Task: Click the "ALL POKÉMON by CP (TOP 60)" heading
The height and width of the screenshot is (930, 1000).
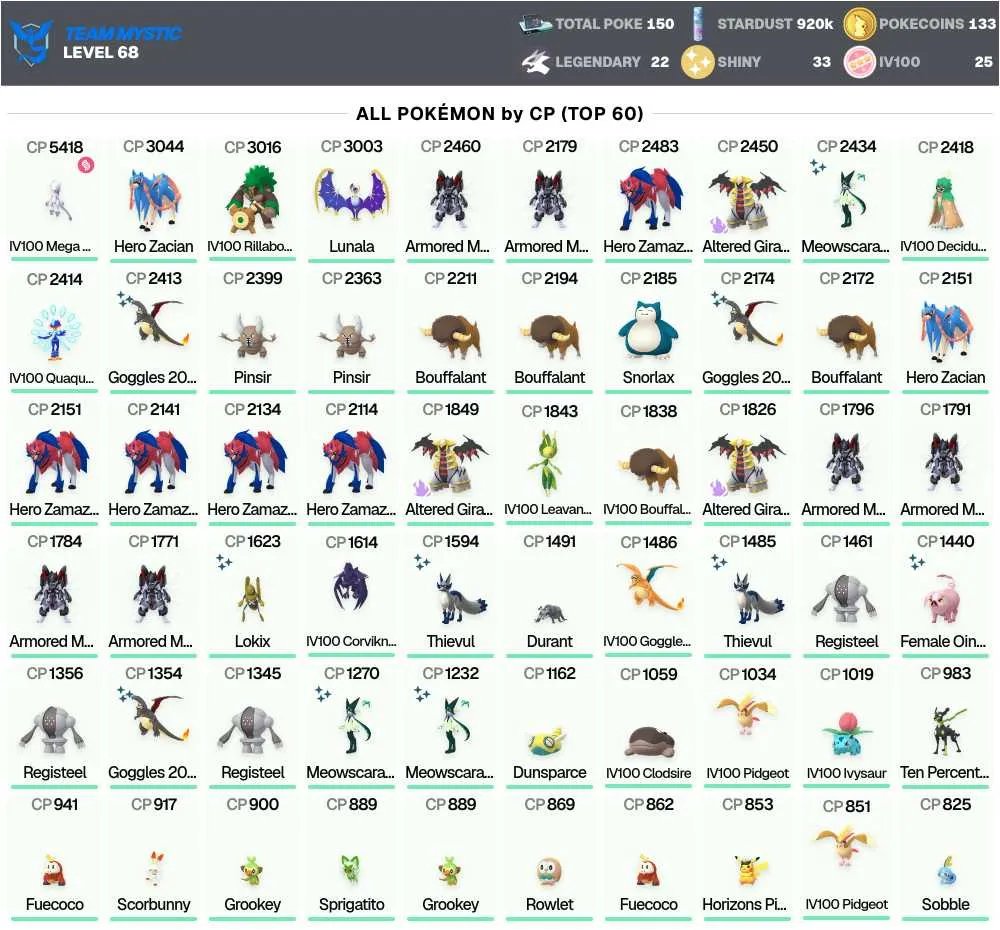Action: click(x=499, y=114)
